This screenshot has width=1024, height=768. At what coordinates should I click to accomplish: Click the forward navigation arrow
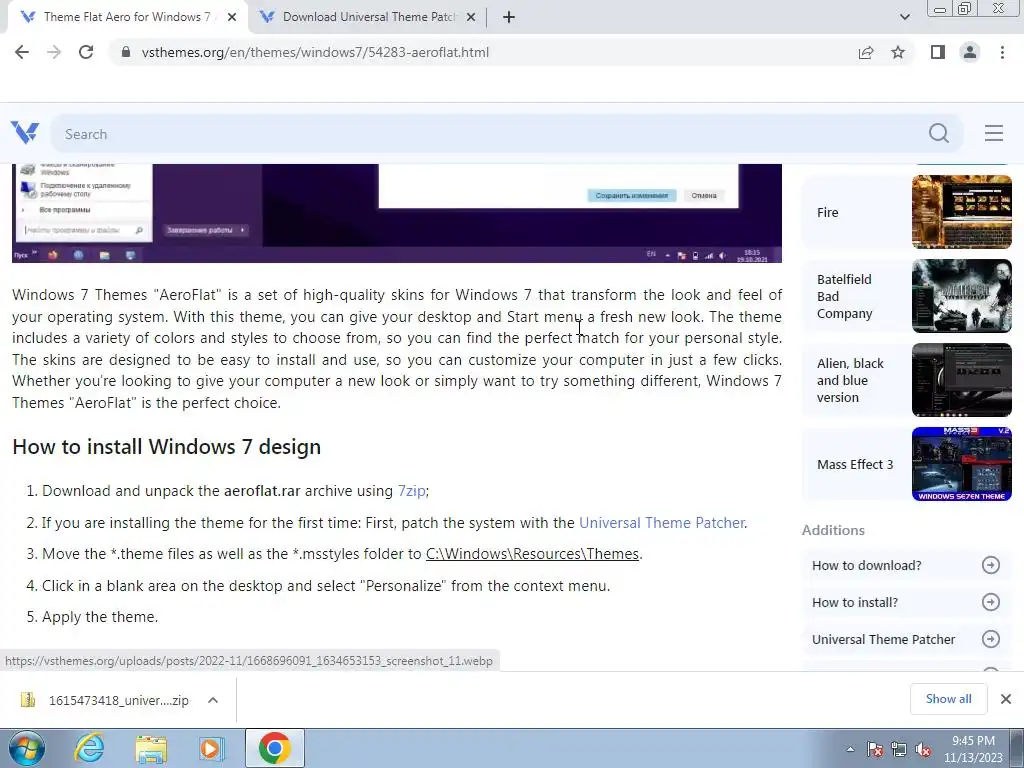click(54, 52)
